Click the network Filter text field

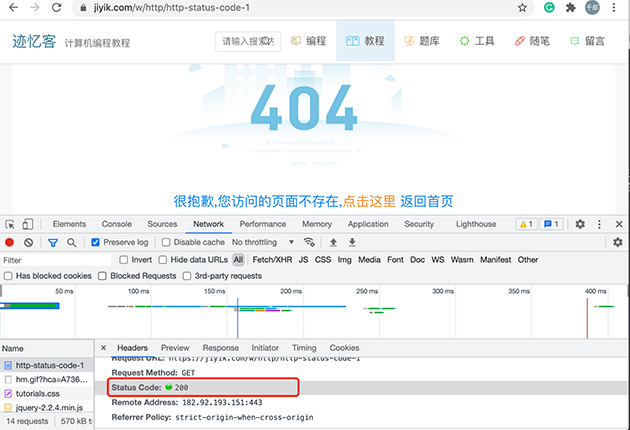pyautogui.click(x=56, y=260)
